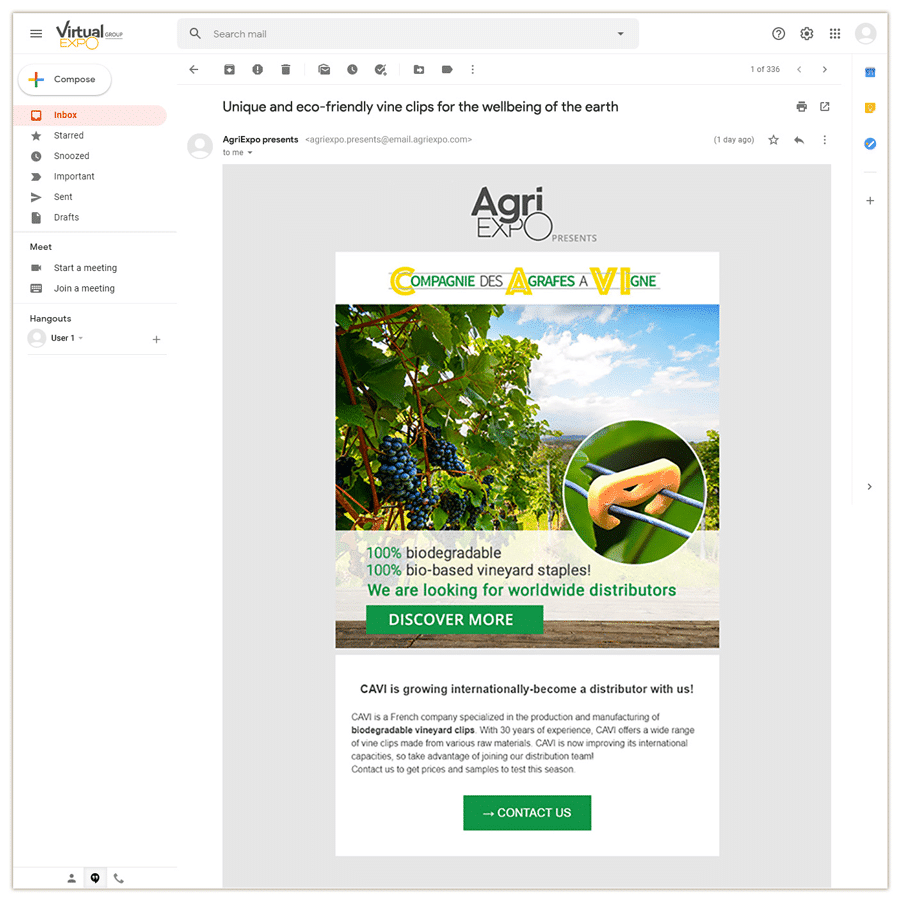Select Inbox folder

tap(90, 115)
